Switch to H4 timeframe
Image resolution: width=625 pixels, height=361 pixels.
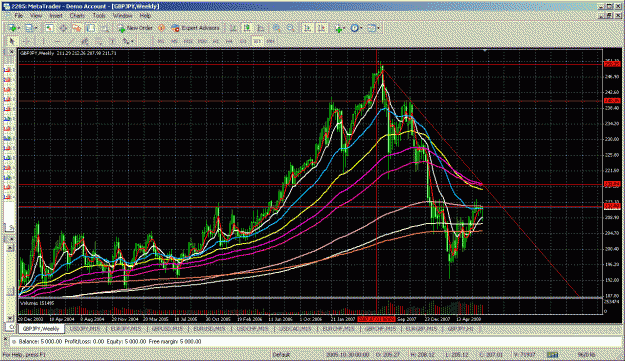[x=229, y=41]
